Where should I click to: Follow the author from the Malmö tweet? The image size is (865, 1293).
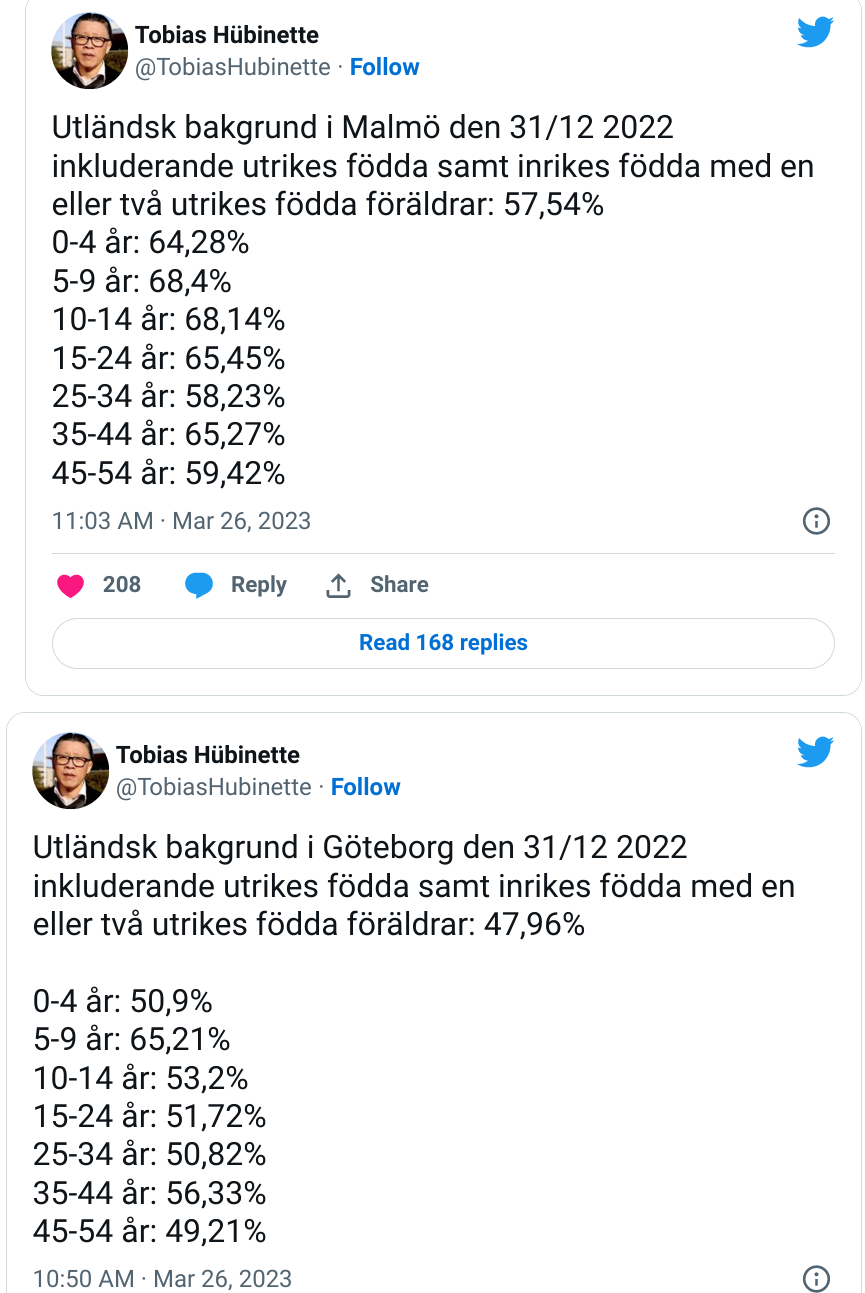[384, 67]
